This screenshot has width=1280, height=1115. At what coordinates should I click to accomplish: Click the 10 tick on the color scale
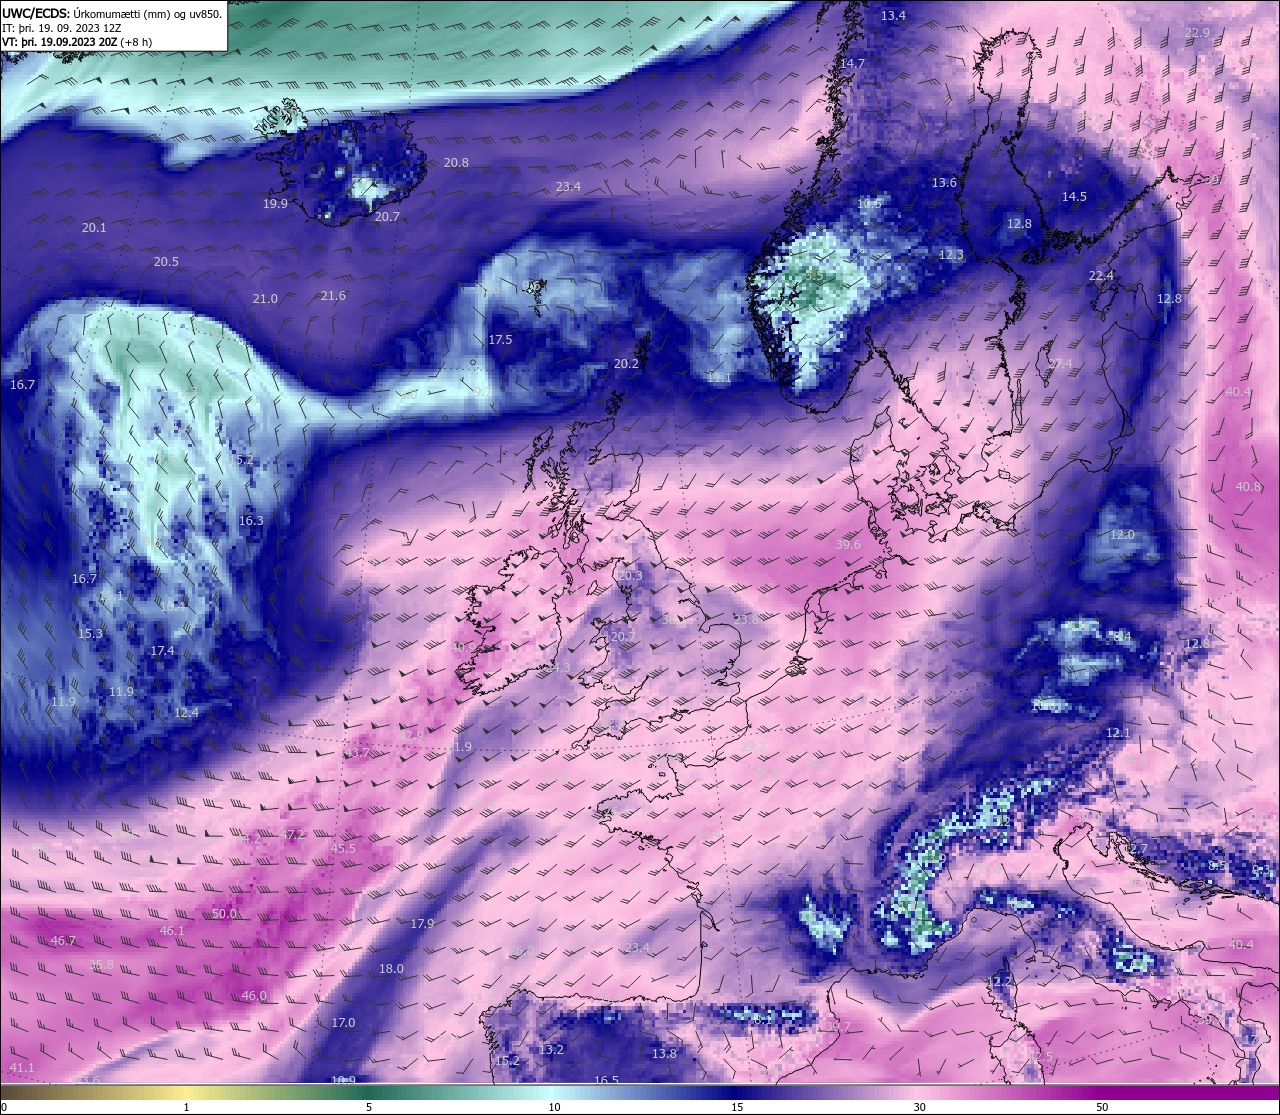[x=554, y=1107]
